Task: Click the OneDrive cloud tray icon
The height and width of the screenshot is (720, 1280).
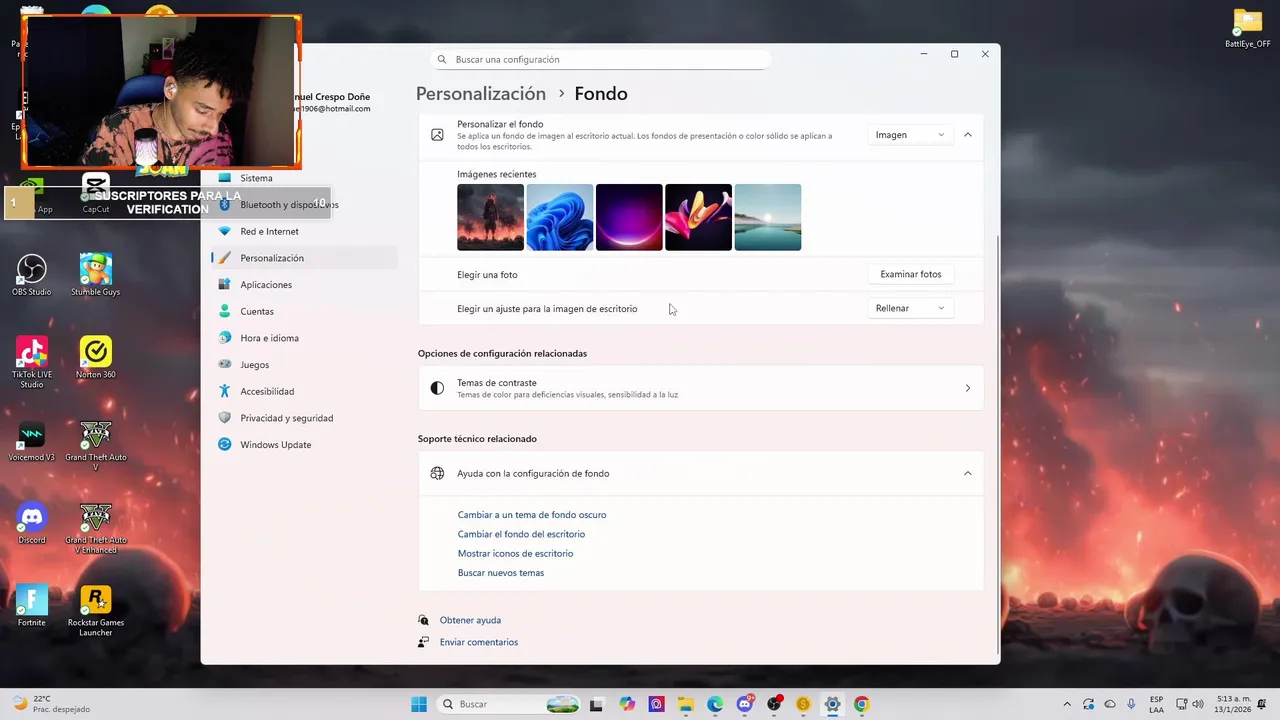Action: pos(1110,704)
